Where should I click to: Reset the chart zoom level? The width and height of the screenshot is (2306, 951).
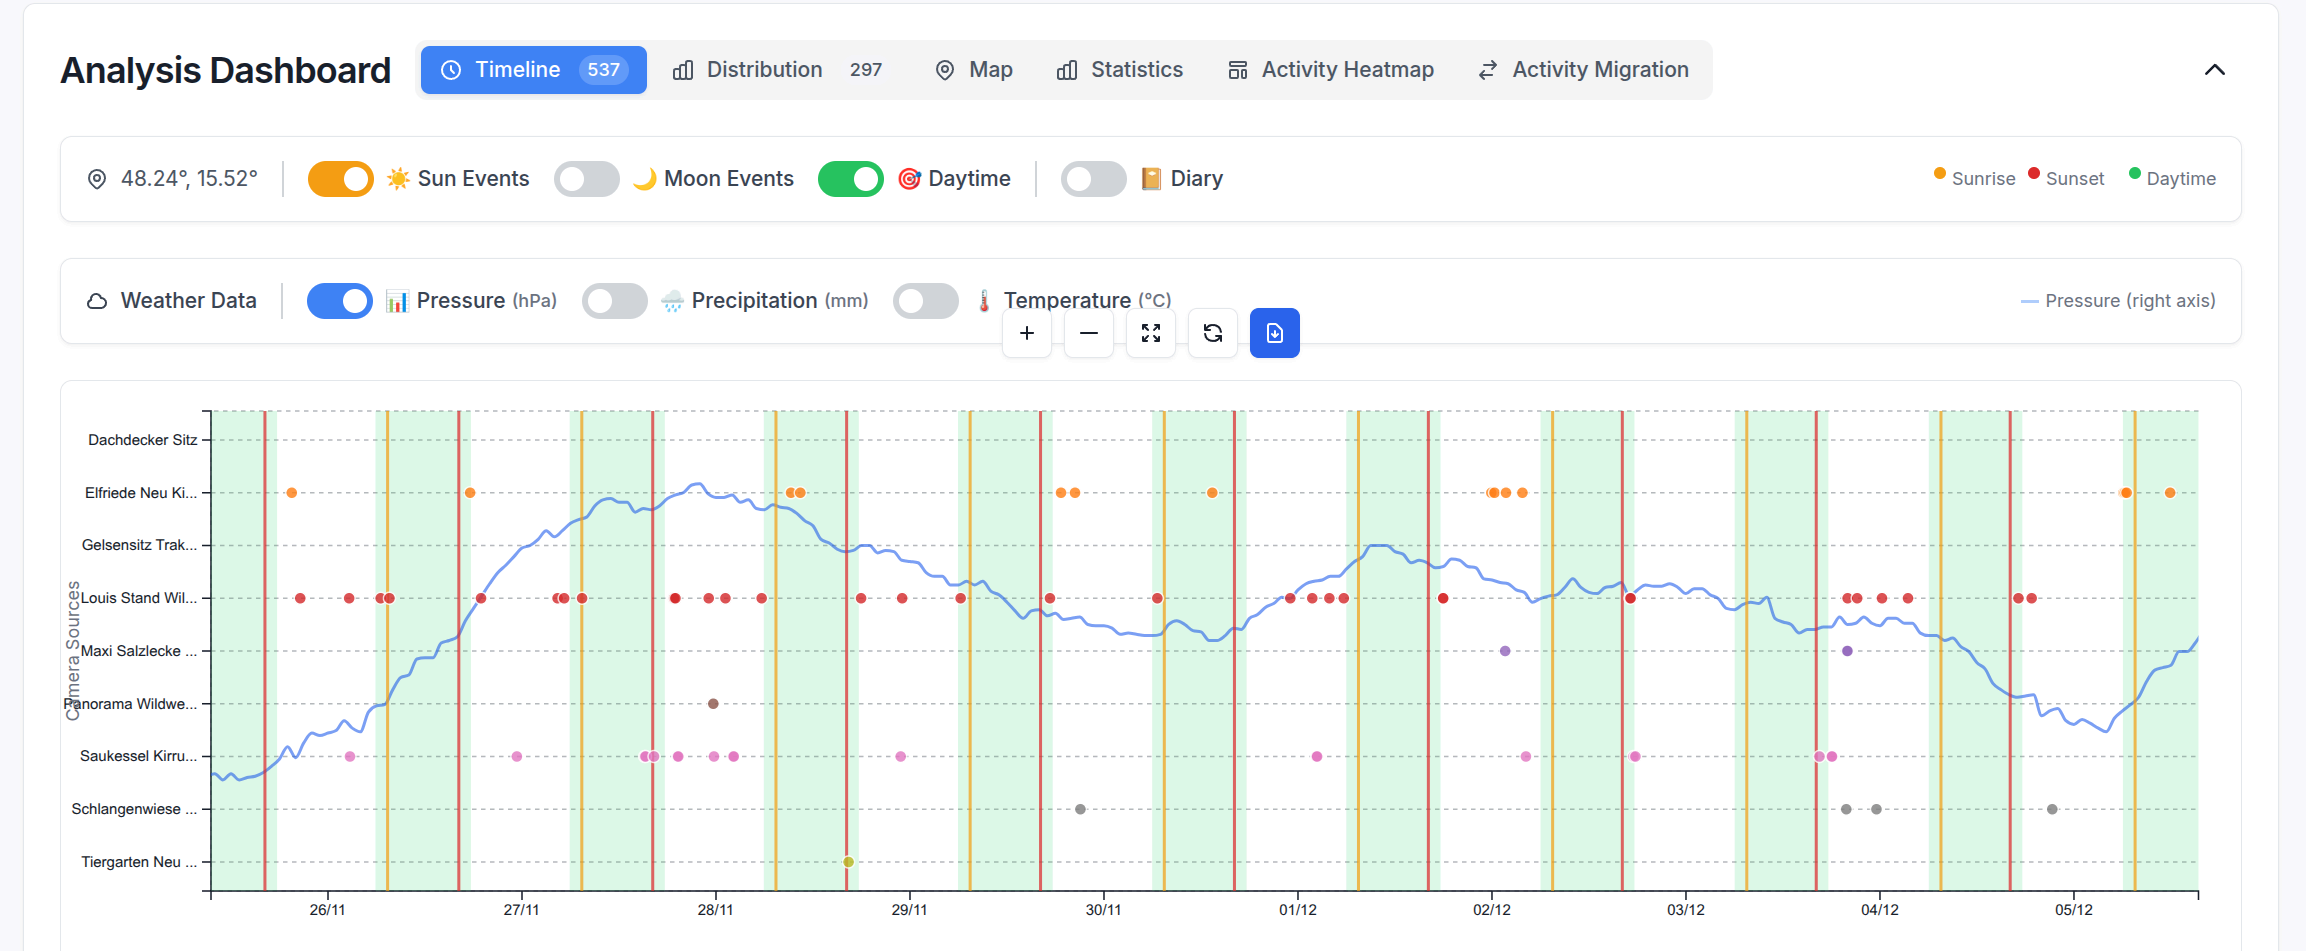coord(1213,333)
